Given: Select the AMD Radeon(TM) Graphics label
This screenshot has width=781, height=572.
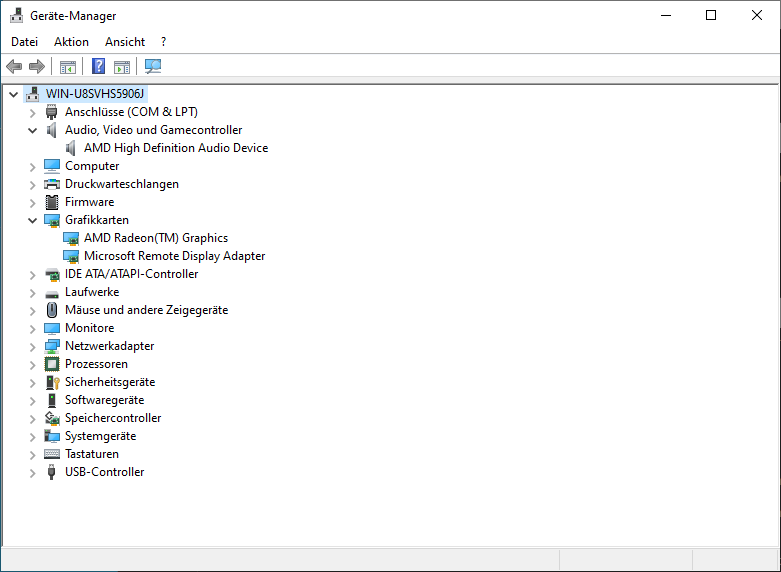Looking at the screenshot, I should (x=156, y=238).
